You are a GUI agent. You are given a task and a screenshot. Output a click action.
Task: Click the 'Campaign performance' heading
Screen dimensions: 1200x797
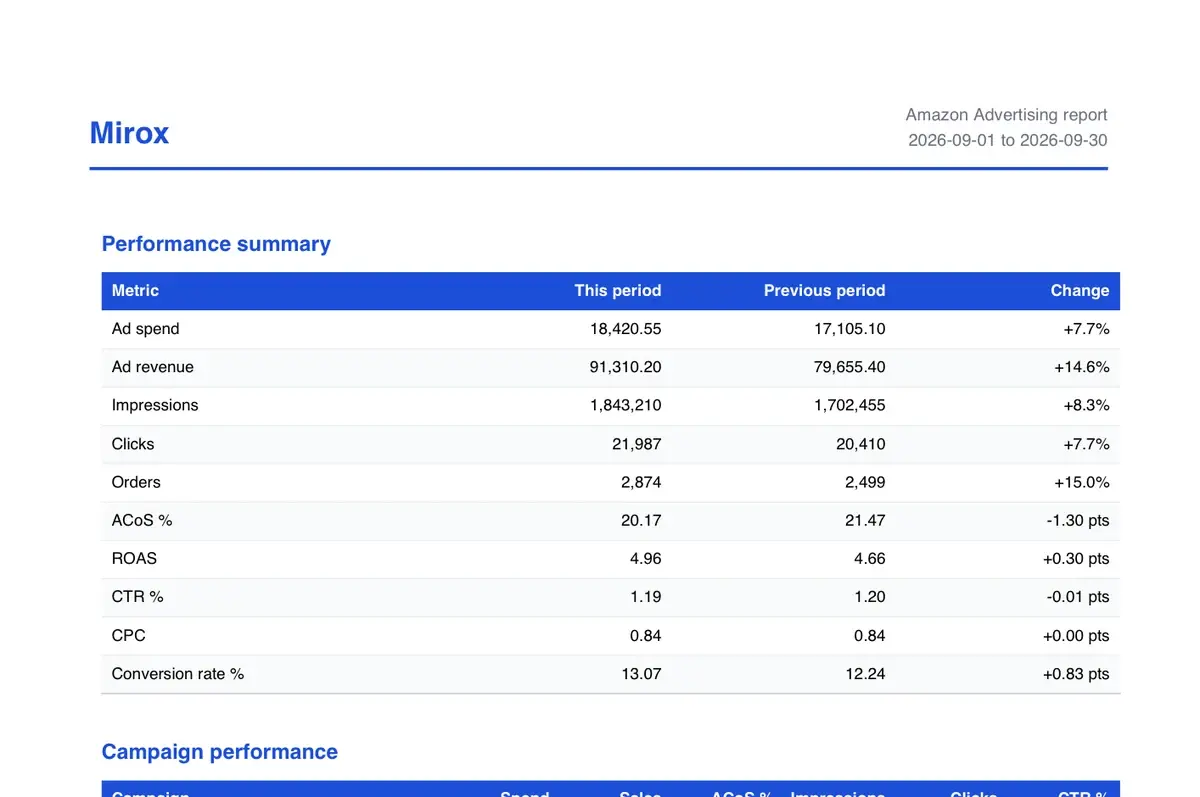(x=220, y=752)
